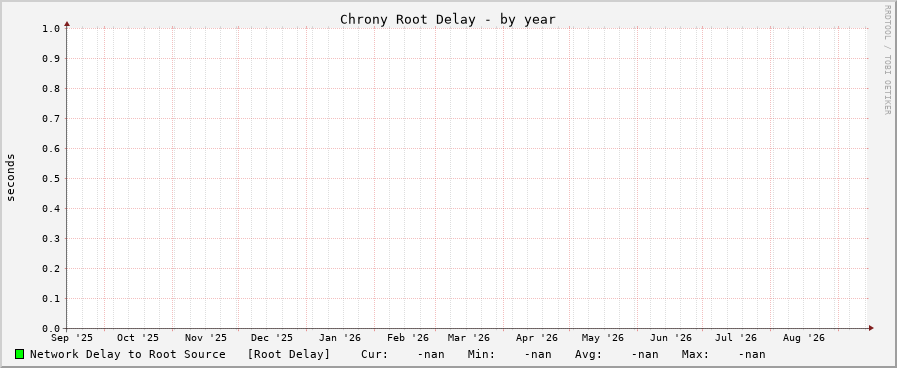Click the -nan value after Max:

[x=752, y=354]
